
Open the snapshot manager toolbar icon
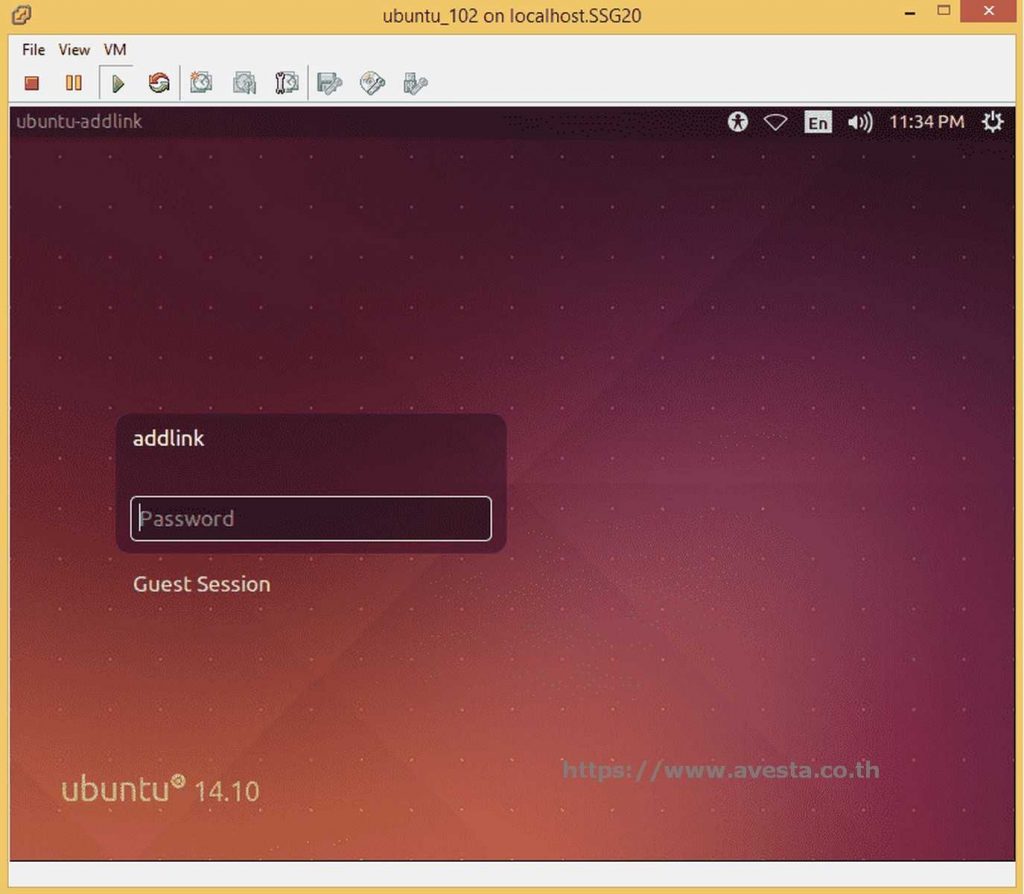coord(287,83)
